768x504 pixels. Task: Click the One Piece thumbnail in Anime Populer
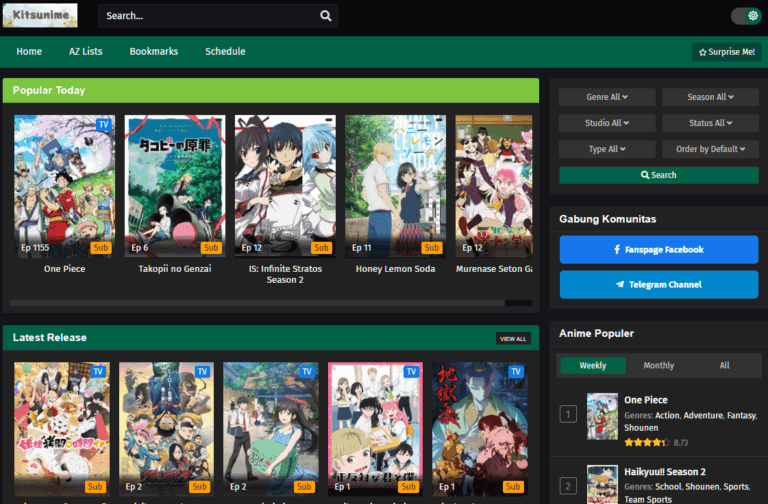pos(602,416)
